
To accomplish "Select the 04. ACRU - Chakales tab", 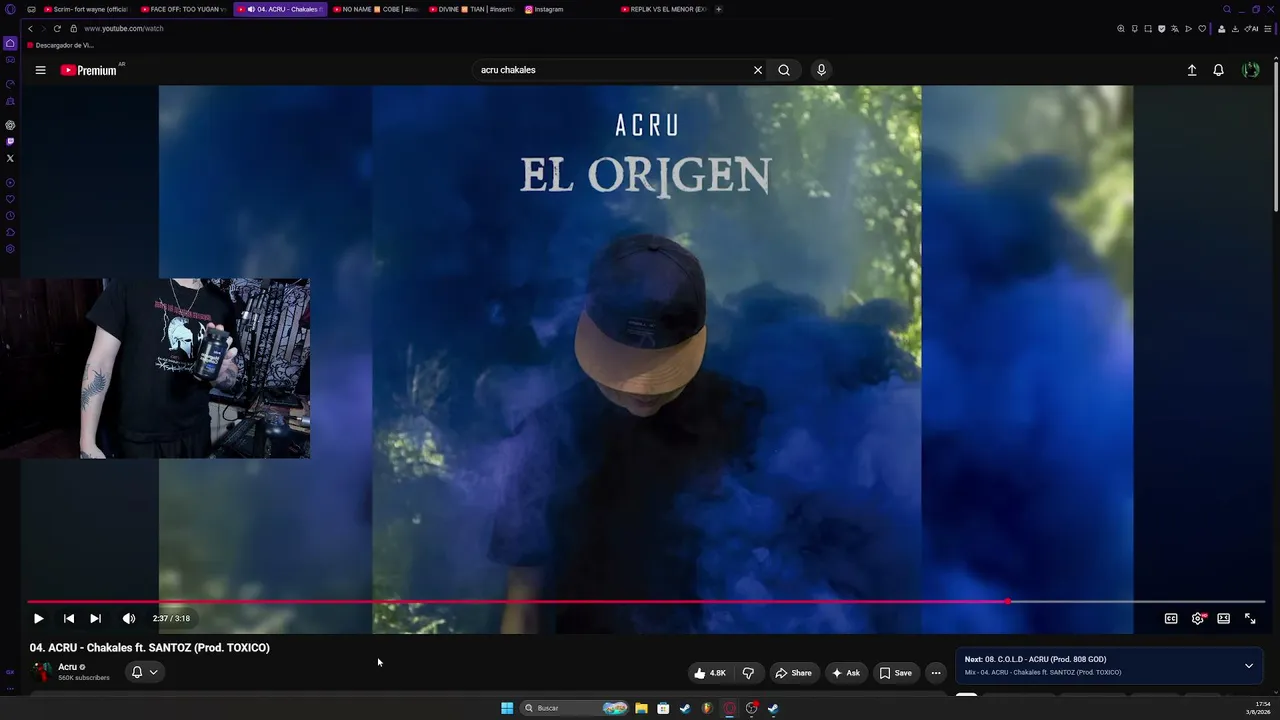I will coord(281,9).
